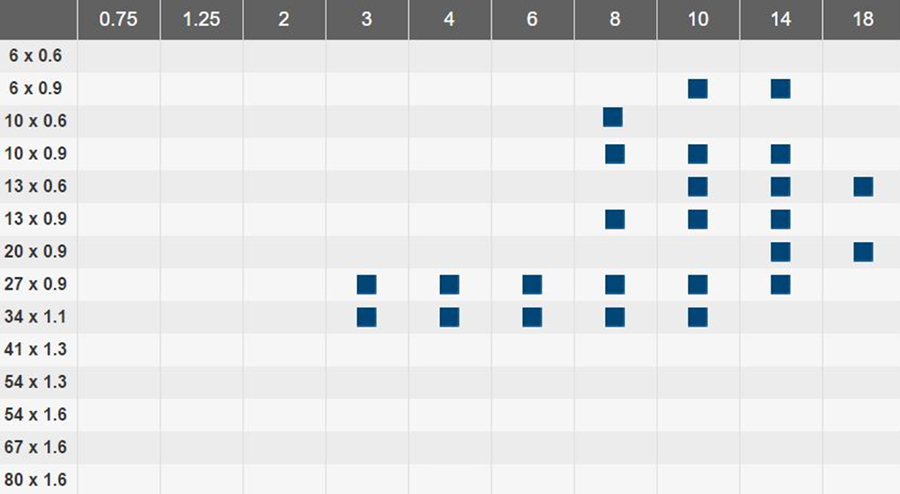Click the 27 x 0.9 square in column 3

click(x=366, y=285)
